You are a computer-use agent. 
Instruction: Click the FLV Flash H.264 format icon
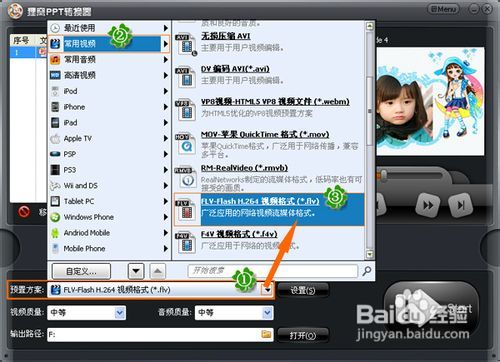[x=186, y=210]
